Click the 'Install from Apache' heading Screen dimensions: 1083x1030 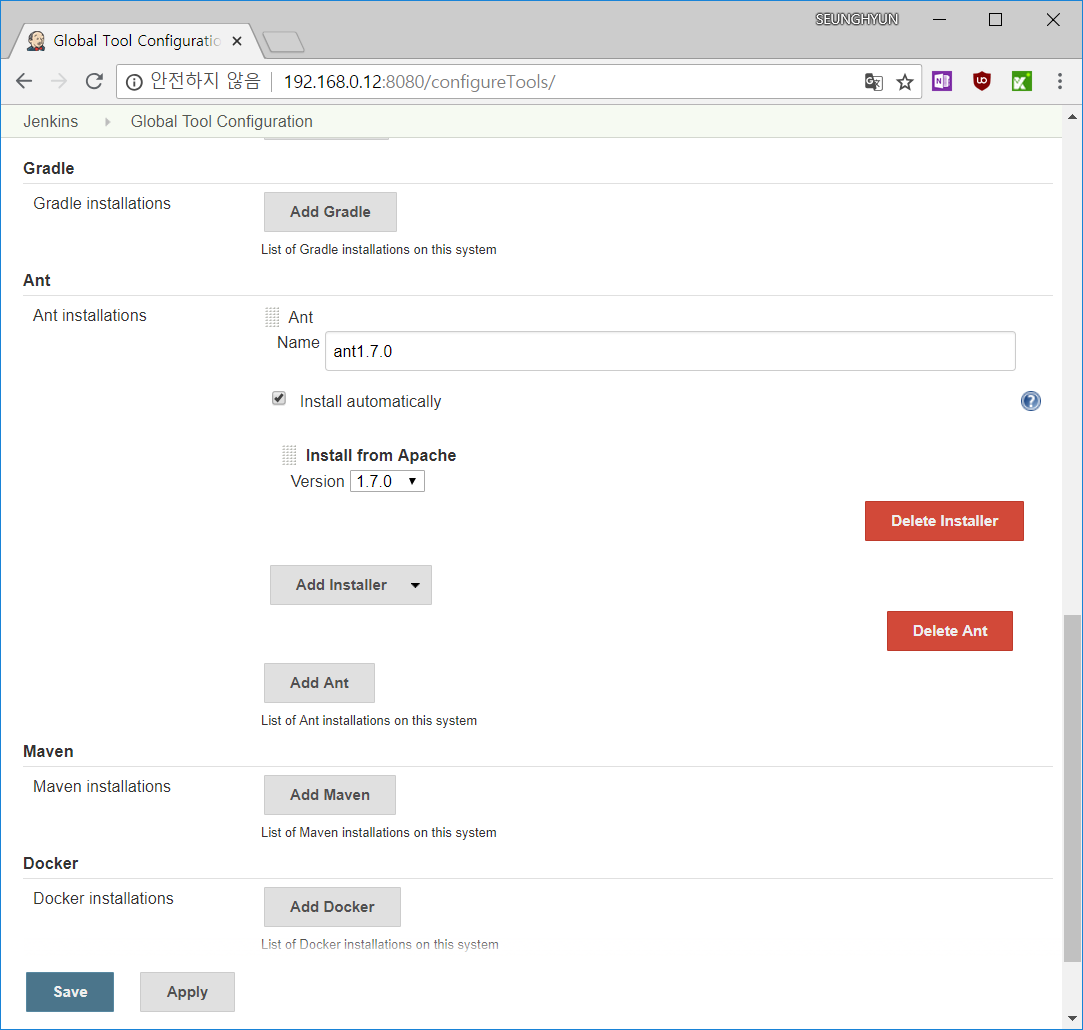[x=381, y=455]
